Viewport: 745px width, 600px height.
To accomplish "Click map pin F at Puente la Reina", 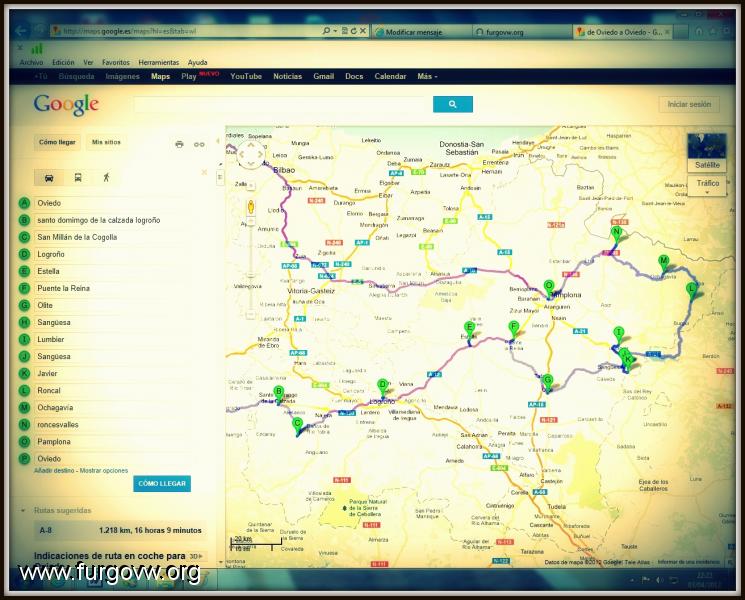I will click(x=513, y=329).
